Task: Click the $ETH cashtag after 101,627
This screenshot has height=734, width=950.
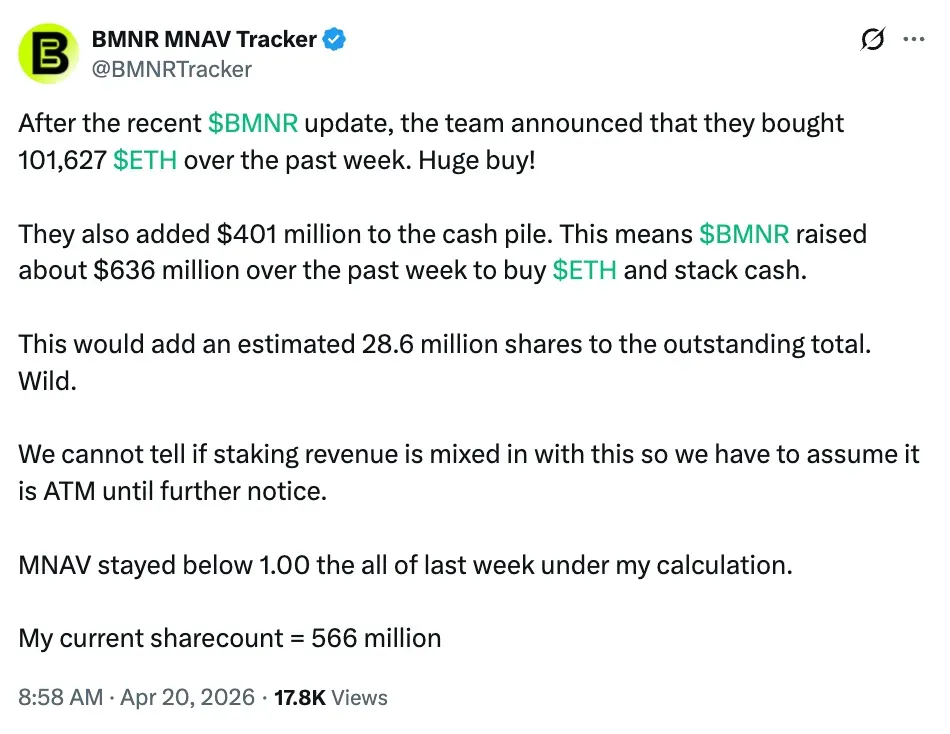Action: click(x=145, y=160)
